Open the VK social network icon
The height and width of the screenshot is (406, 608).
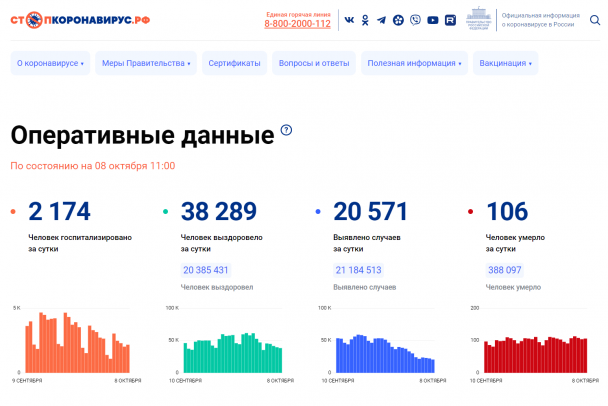point(348,20)
